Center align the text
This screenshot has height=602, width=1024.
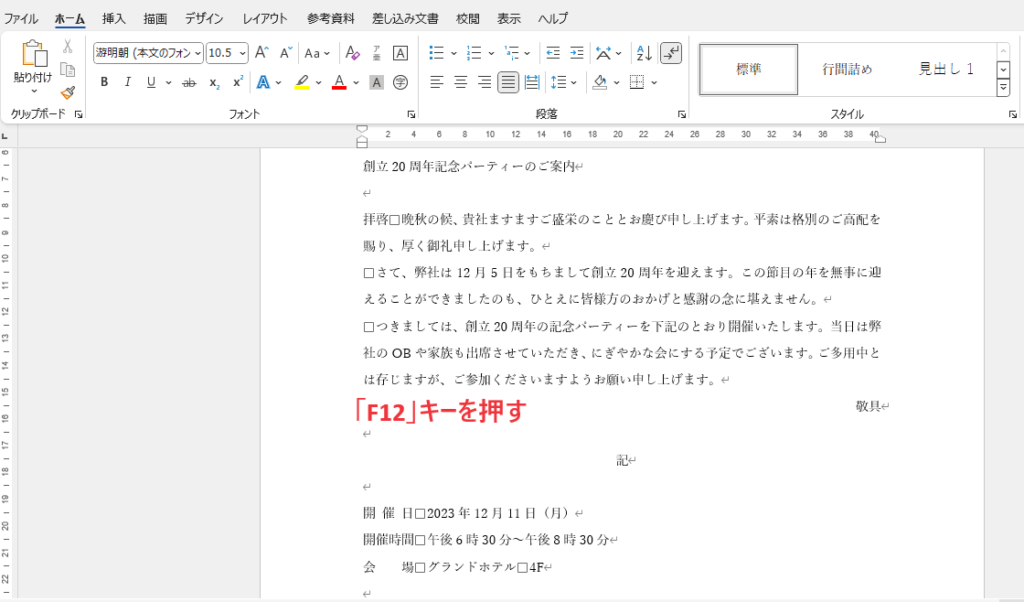[x=460, y=83]
